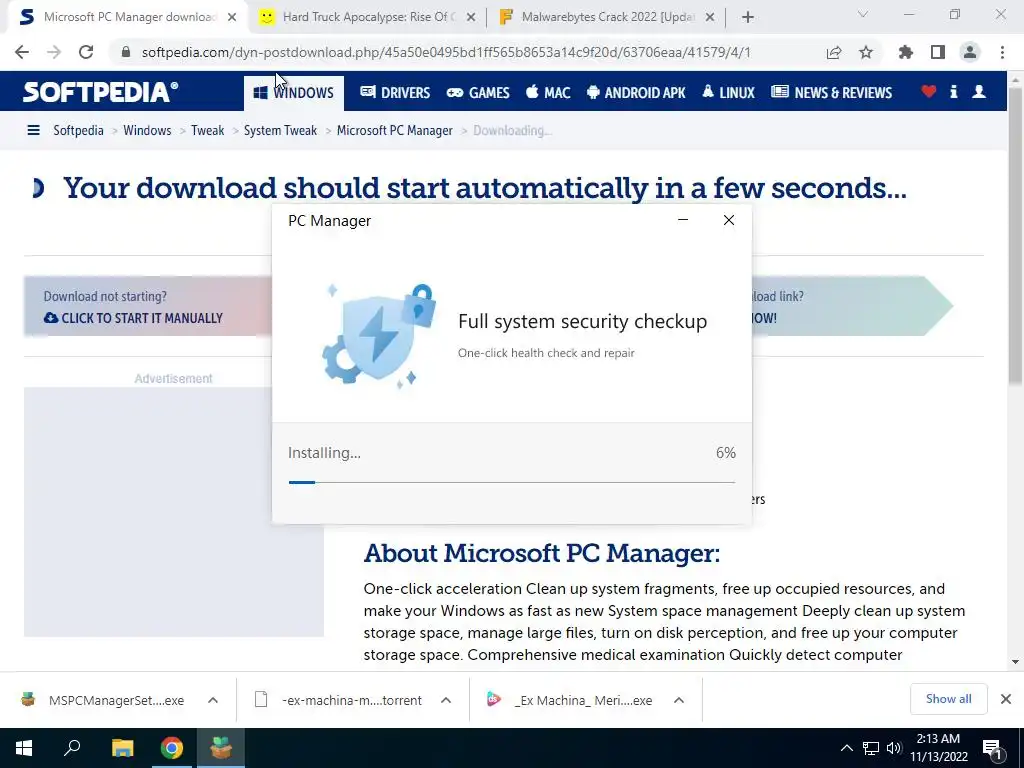Viewport: 1024px width, 768px height.
Task: Open Softpedia info icon
Action: coord(953,92)
